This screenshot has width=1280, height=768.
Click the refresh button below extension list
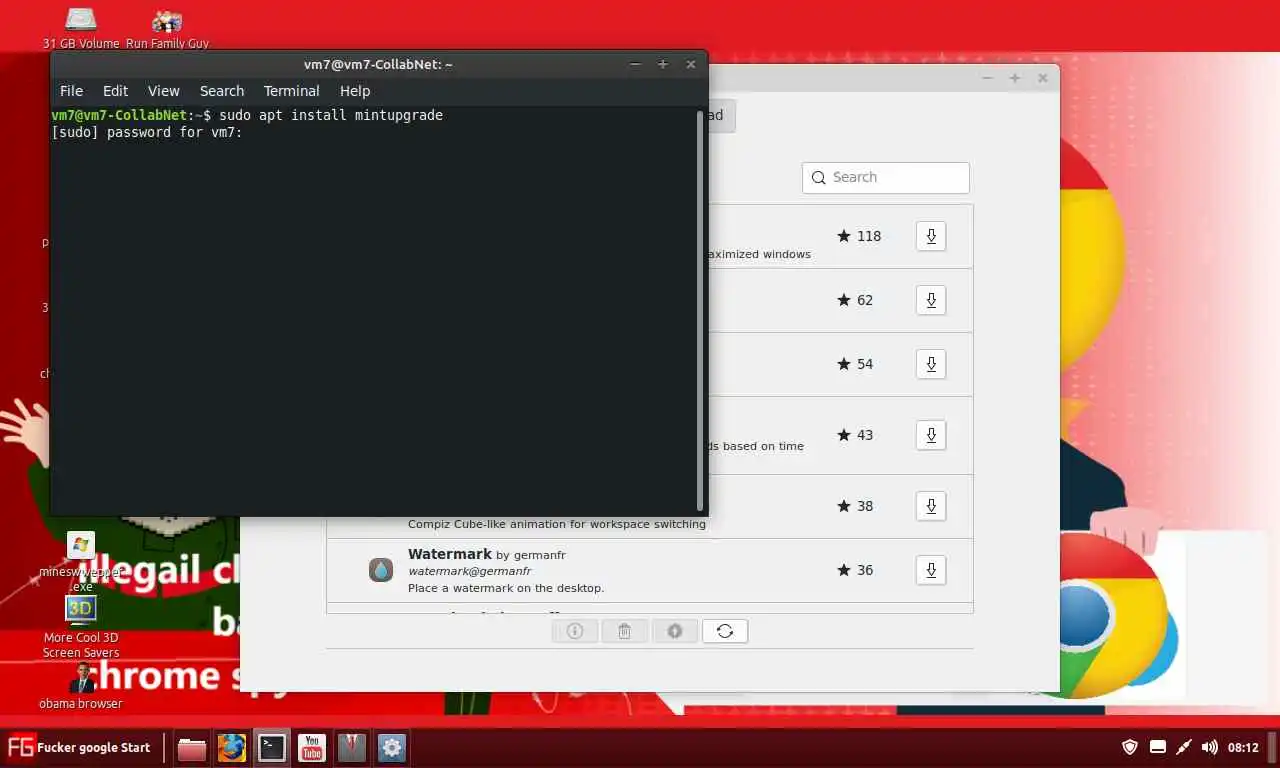[725, 631]
